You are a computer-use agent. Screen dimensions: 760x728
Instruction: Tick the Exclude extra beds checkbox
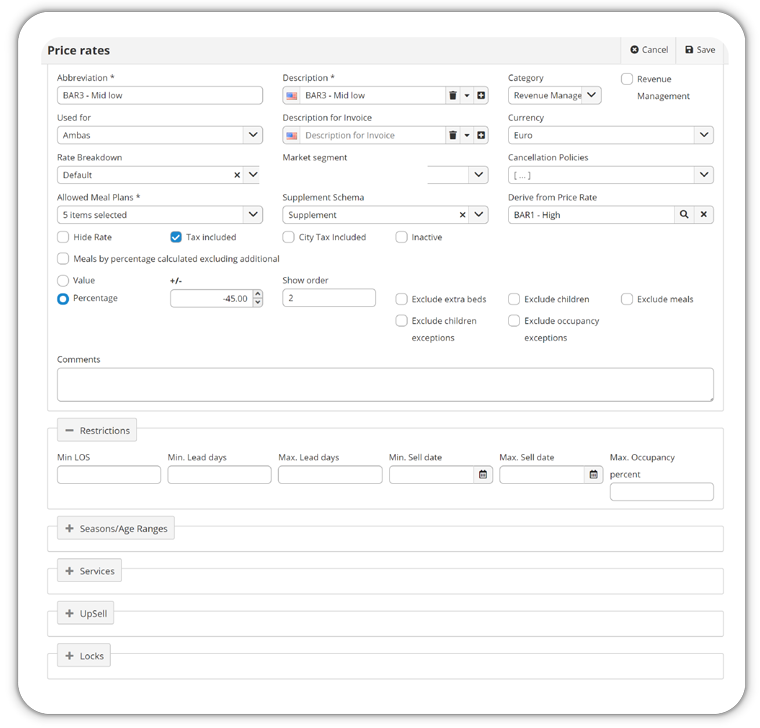(x=401, y=299)
